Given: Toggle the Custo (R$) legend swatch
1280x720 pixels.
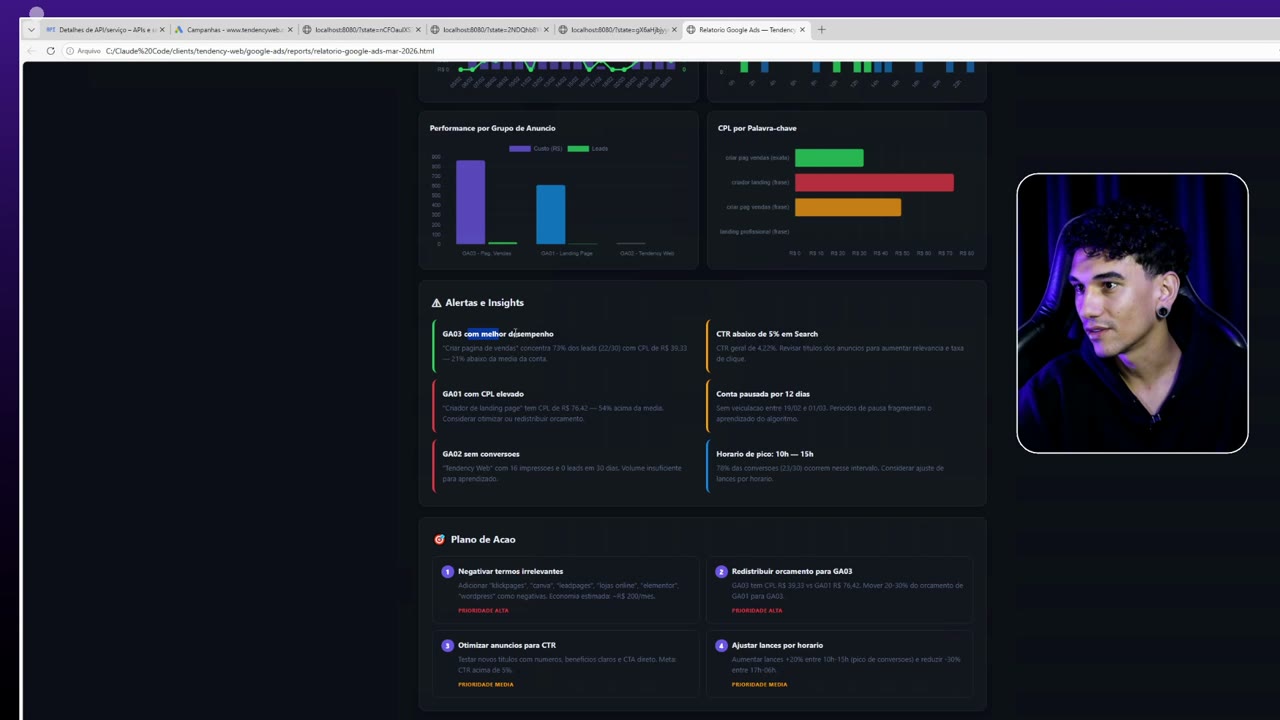Looking at the screenshot, I should [x=519, y=149].
